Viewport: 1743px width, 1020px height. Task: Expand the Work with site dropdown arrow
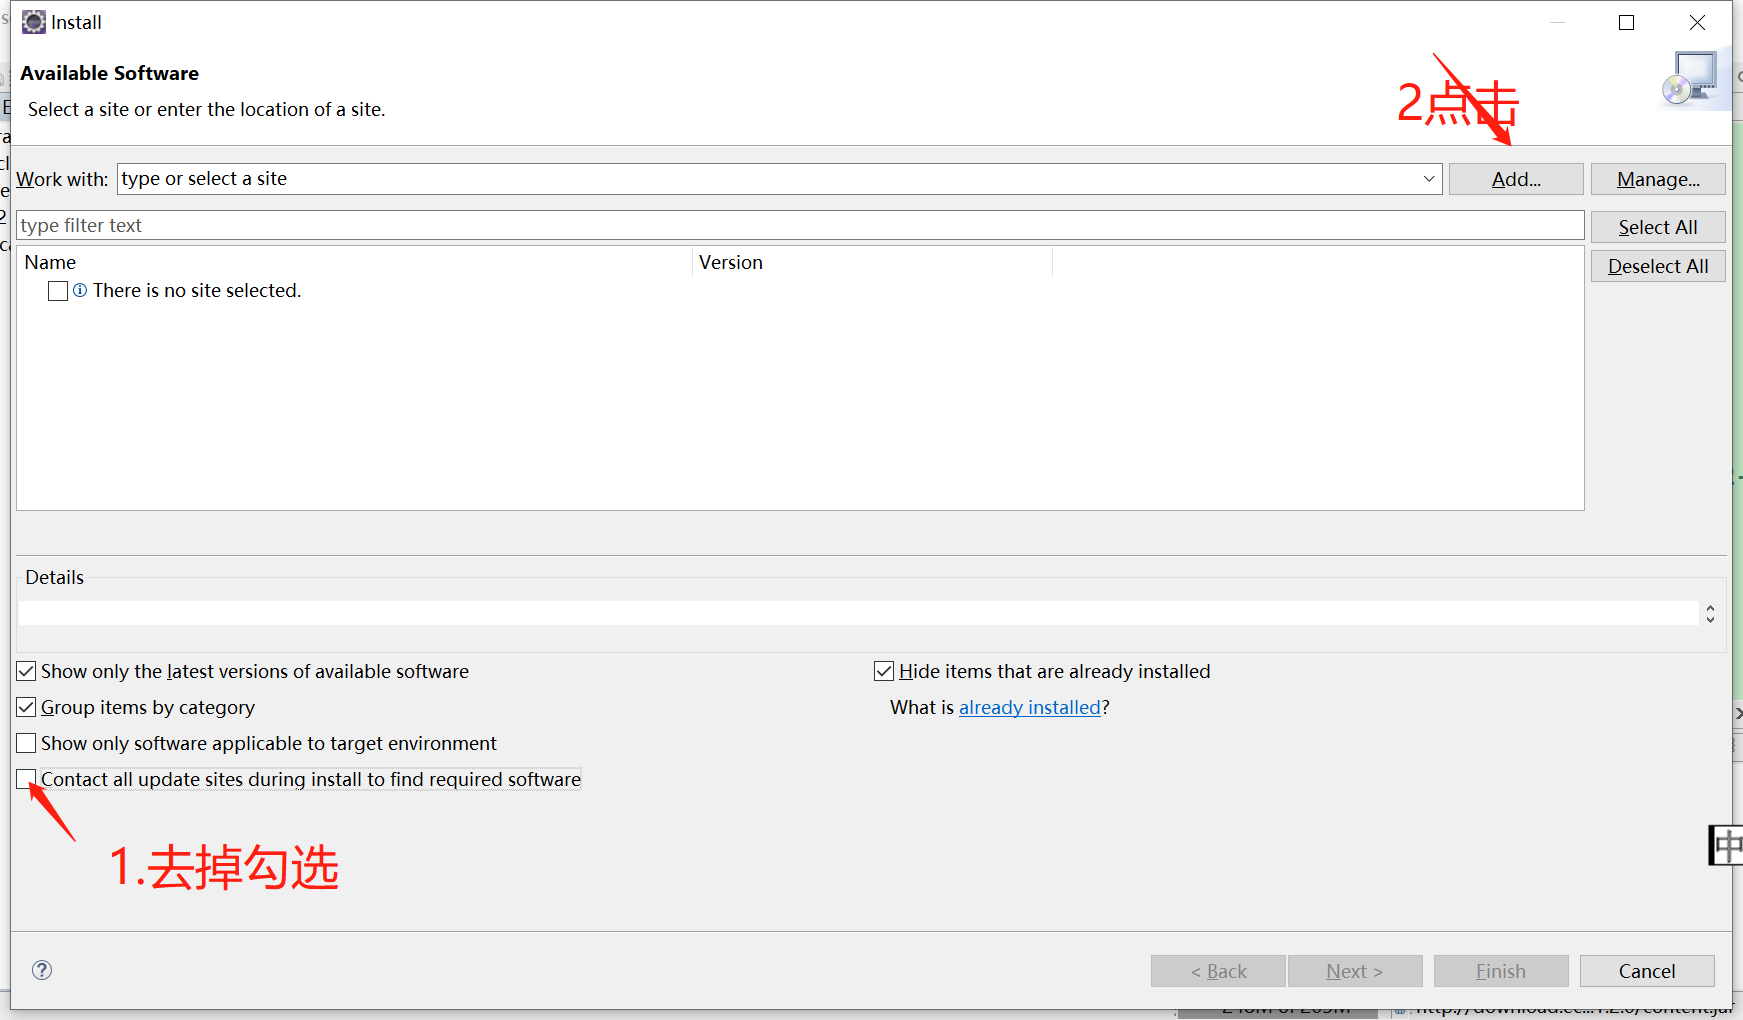point(1429,179)
